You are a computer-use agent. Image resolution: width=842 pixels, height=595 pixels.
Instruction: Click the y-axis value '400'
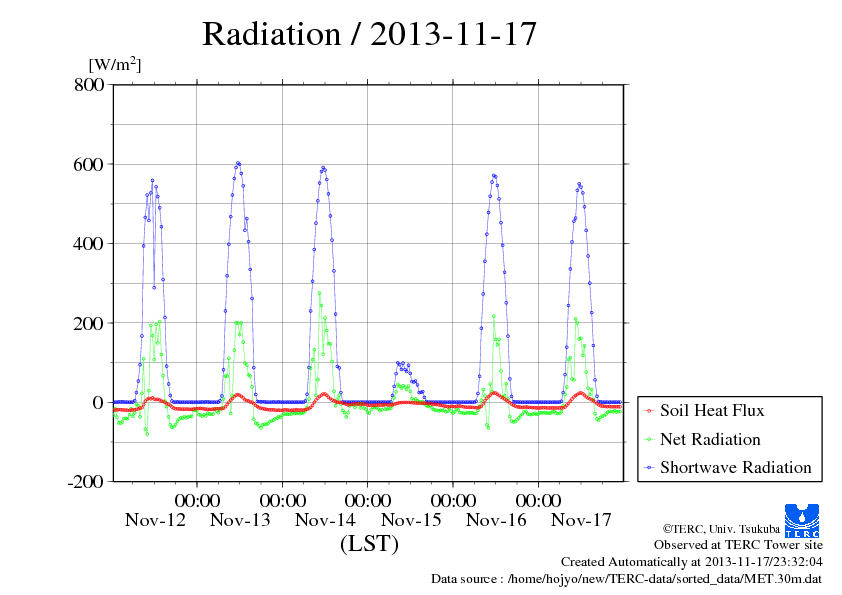pos(88,244)
